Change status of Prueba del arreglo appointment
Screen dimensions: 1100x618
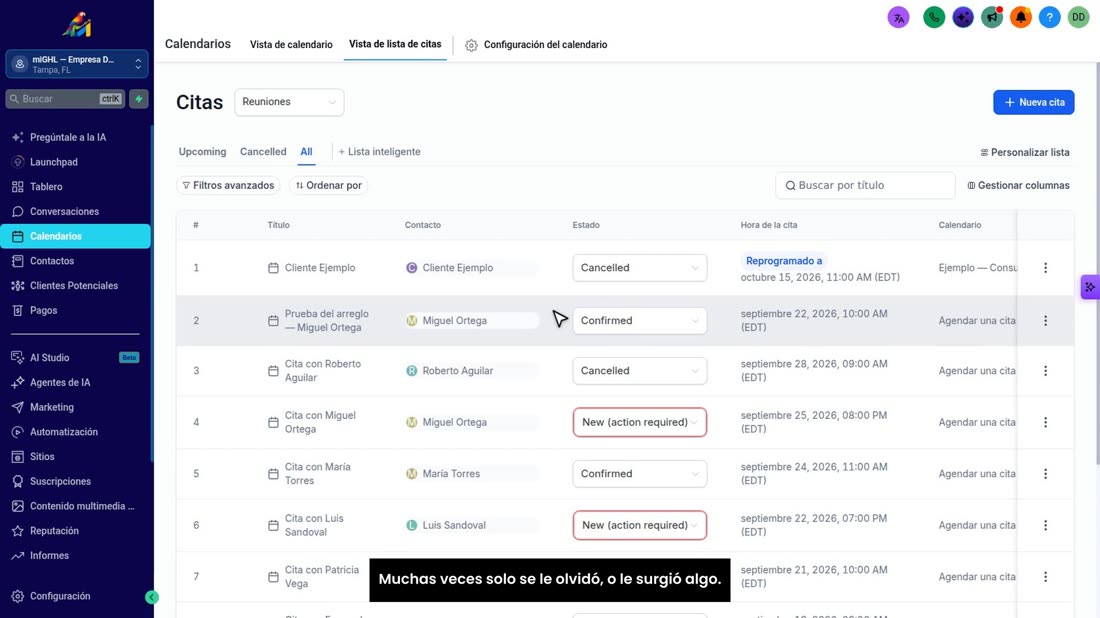[640, 321]
